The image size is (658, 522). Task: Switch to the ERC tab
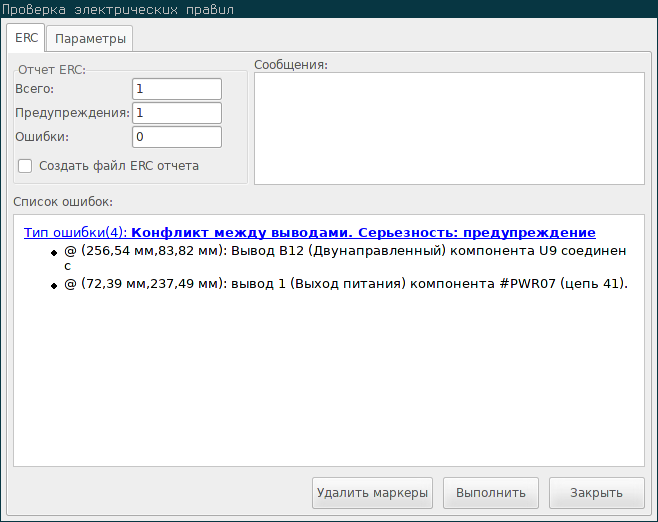(26, 39)
